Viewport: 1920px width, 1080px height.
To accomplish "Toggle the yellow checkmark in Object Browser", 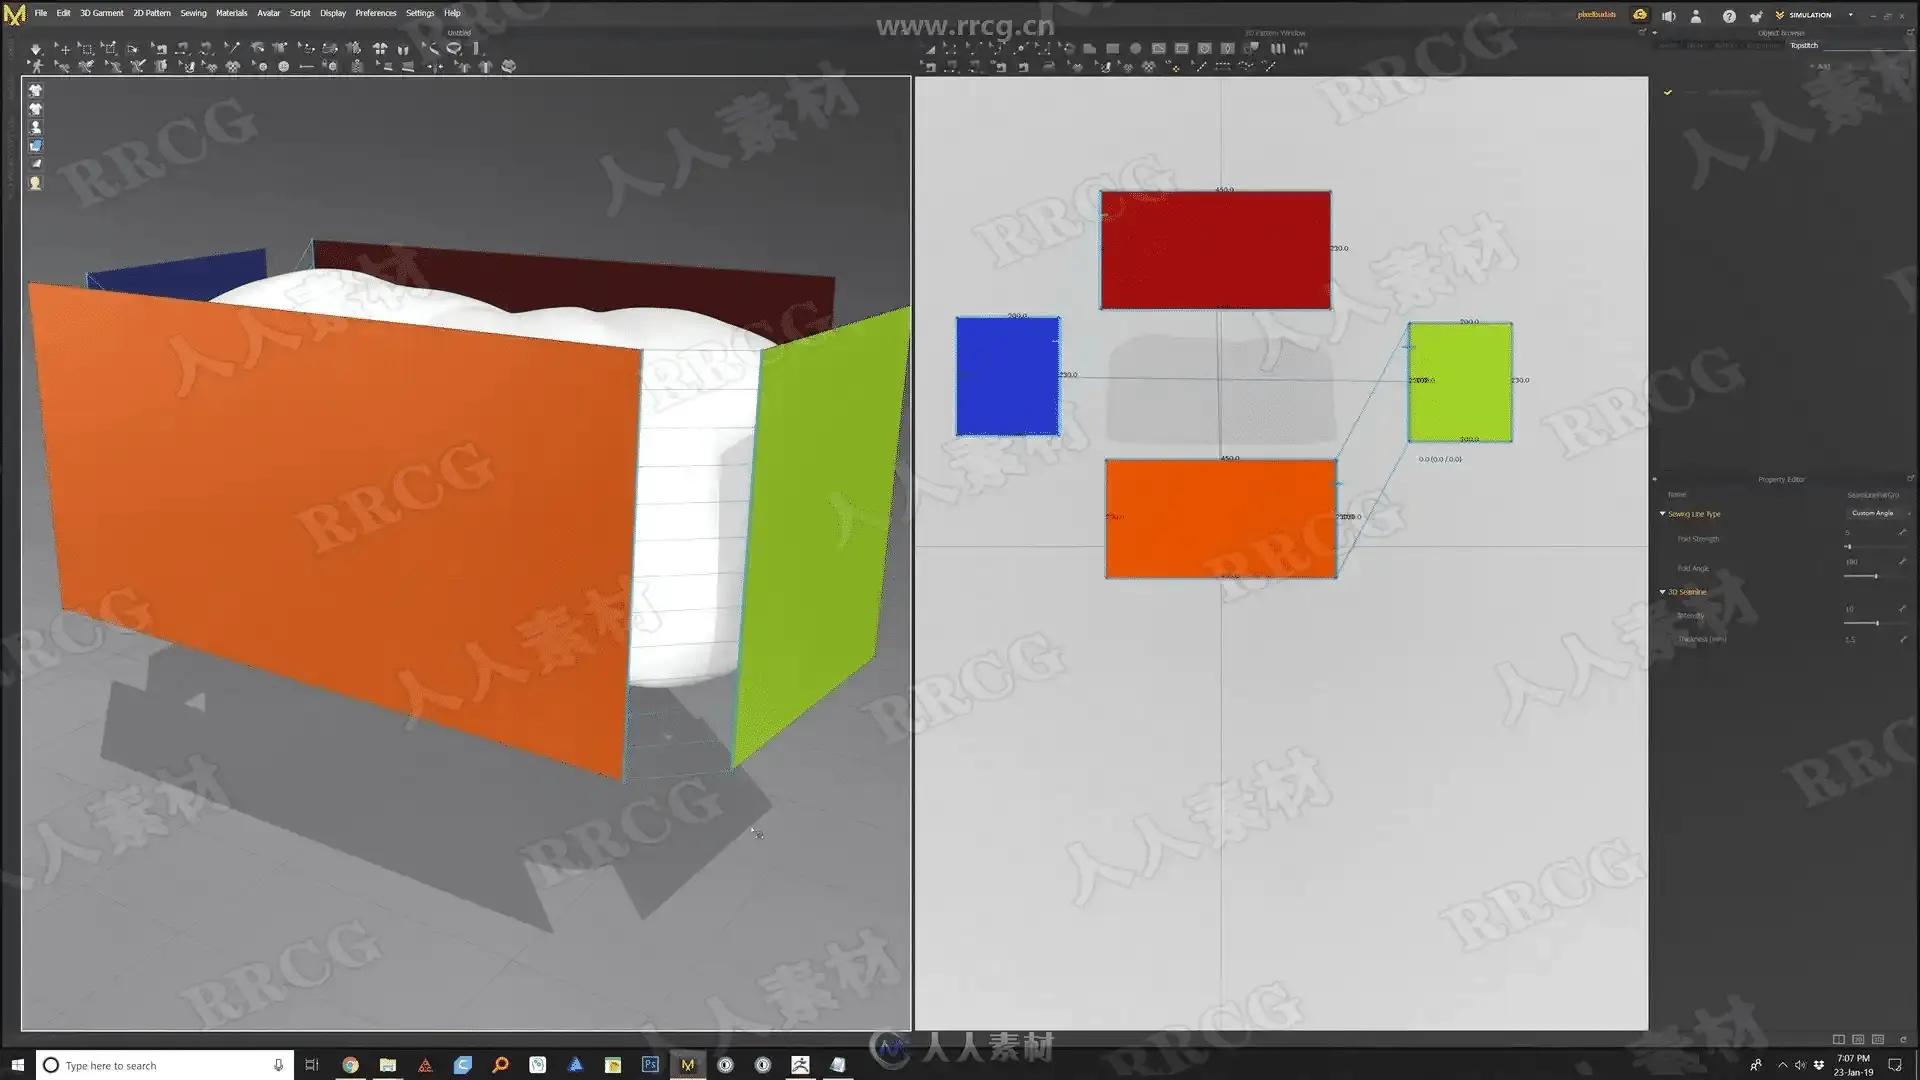I will pos(1668,92).
